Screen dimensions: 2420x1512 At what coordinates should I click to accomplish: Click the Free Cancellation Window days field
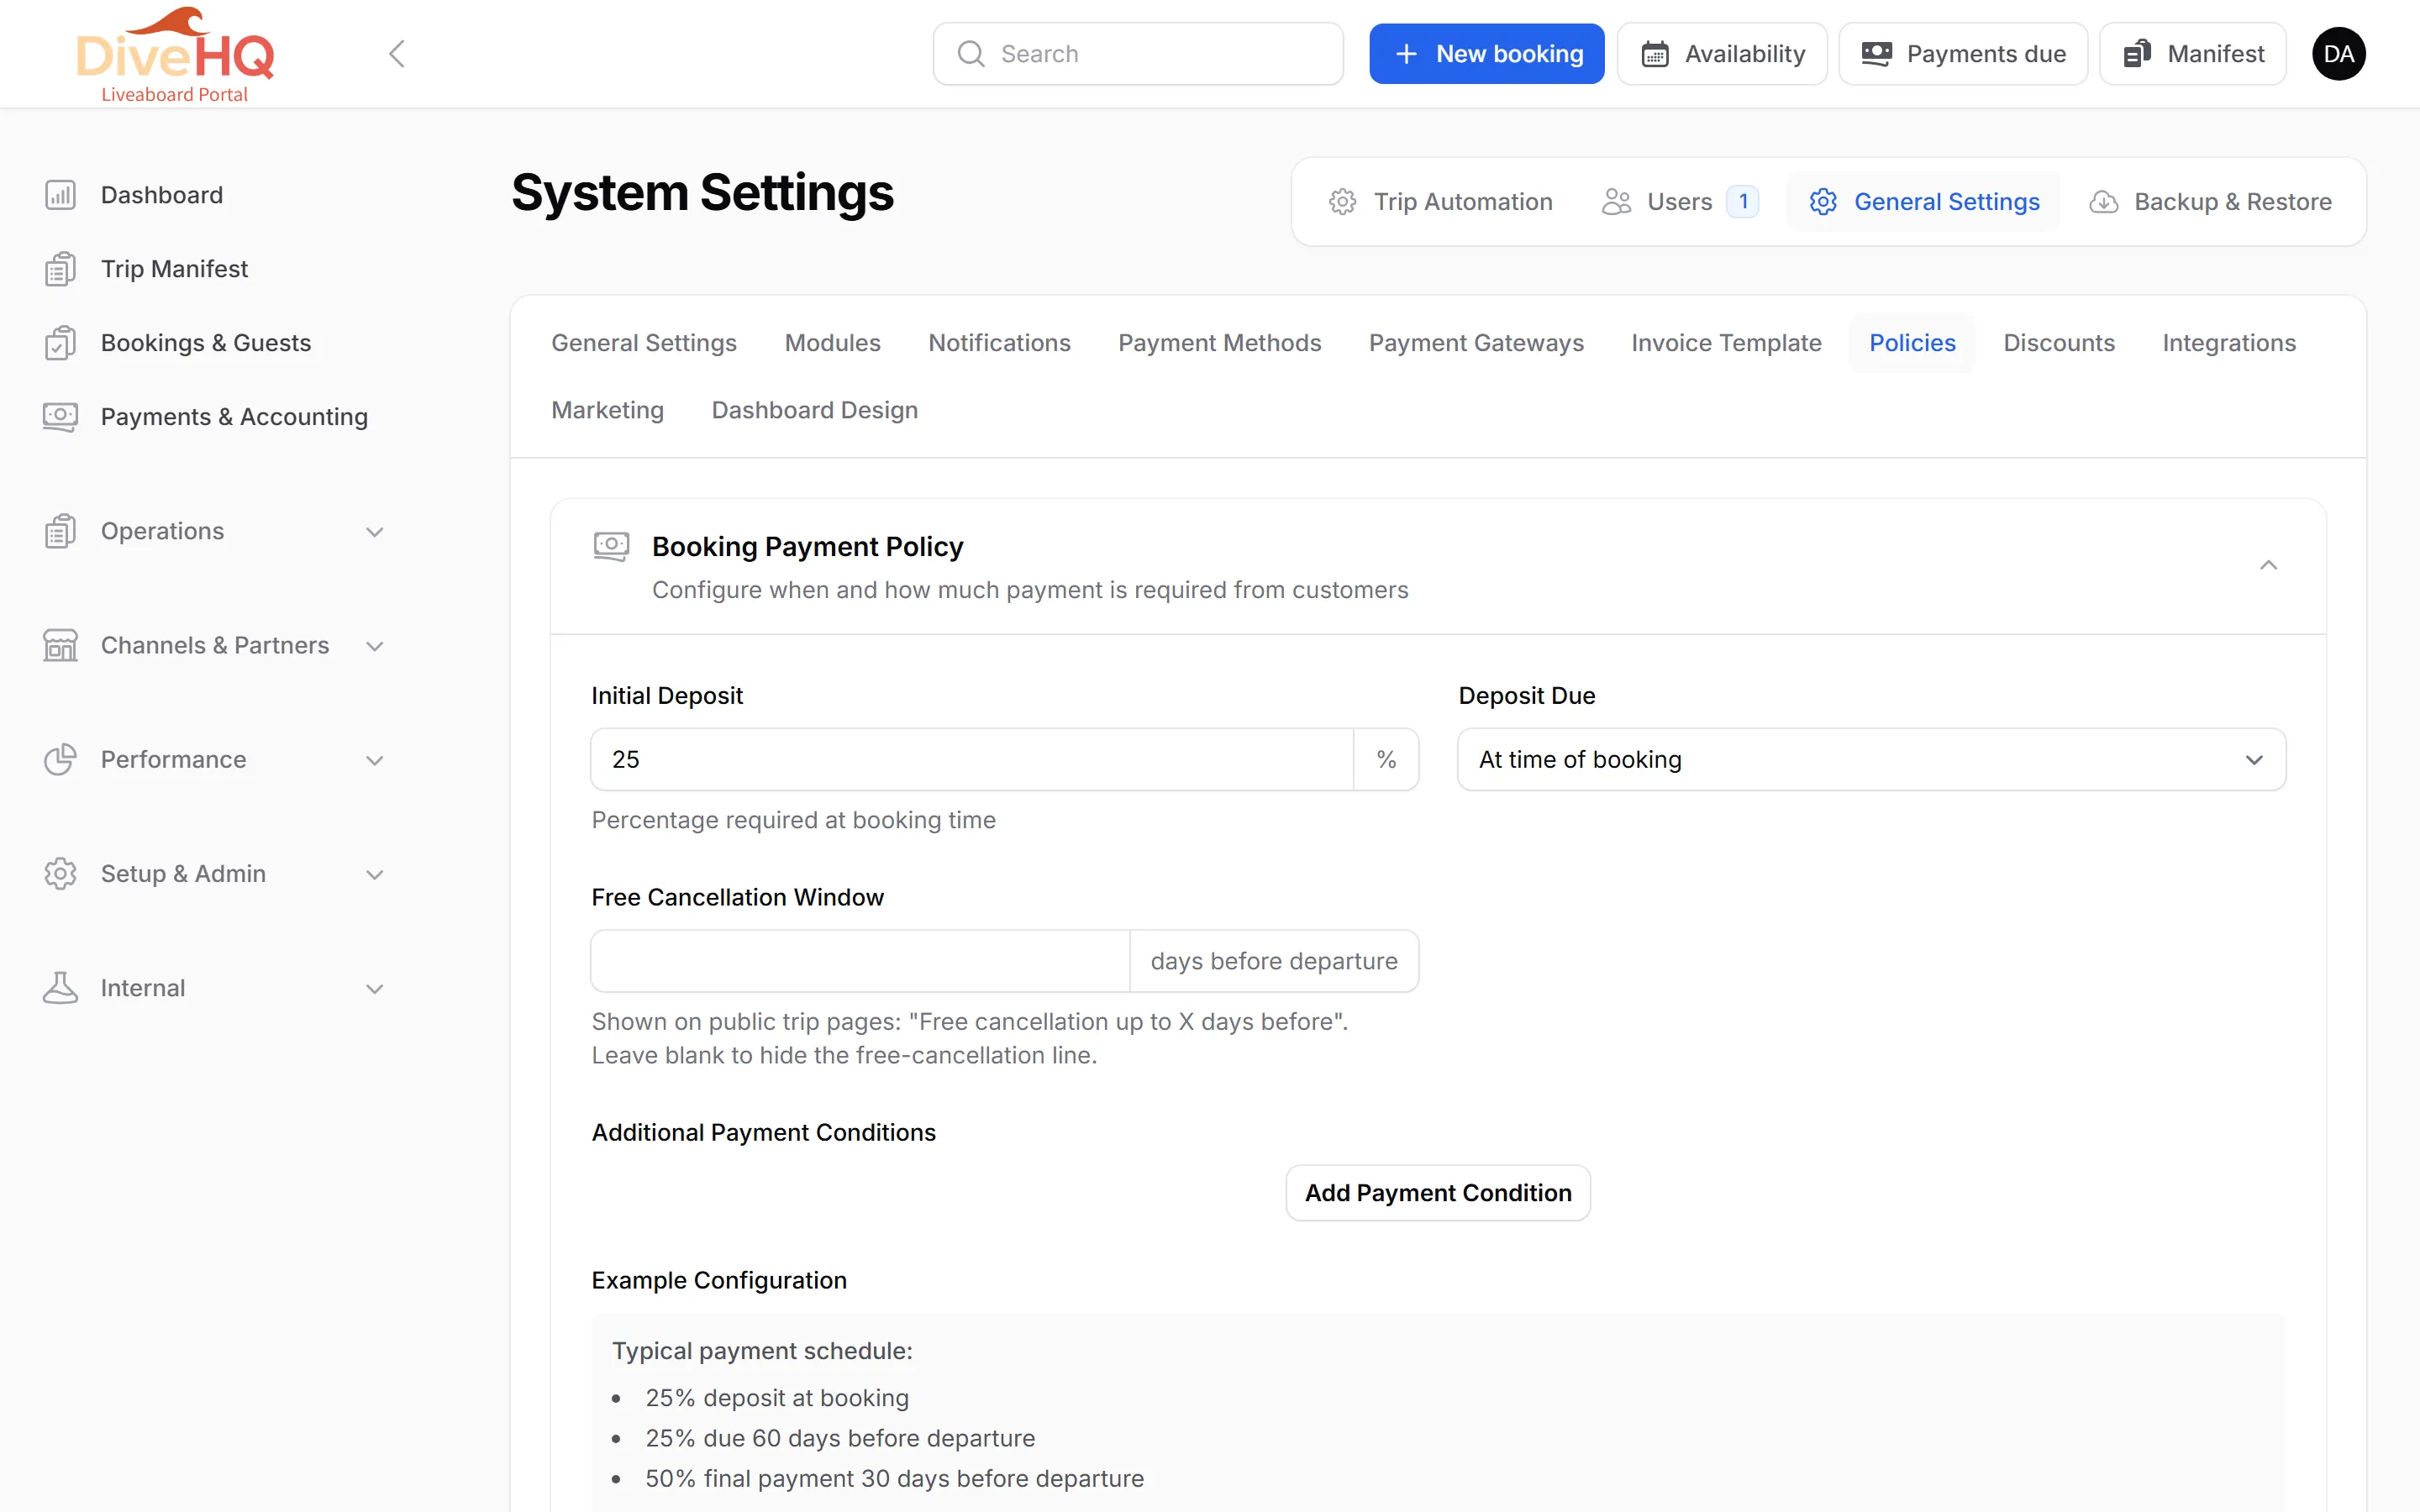(860, 961)
